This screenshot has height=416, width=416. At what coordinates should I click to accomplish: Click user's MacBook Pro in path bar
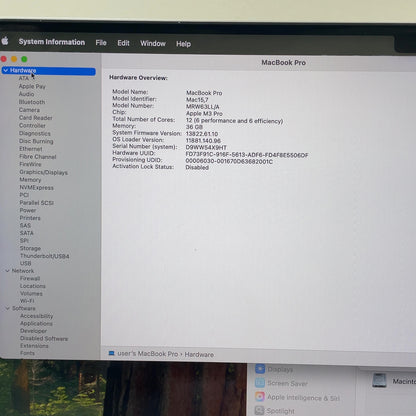148,354
